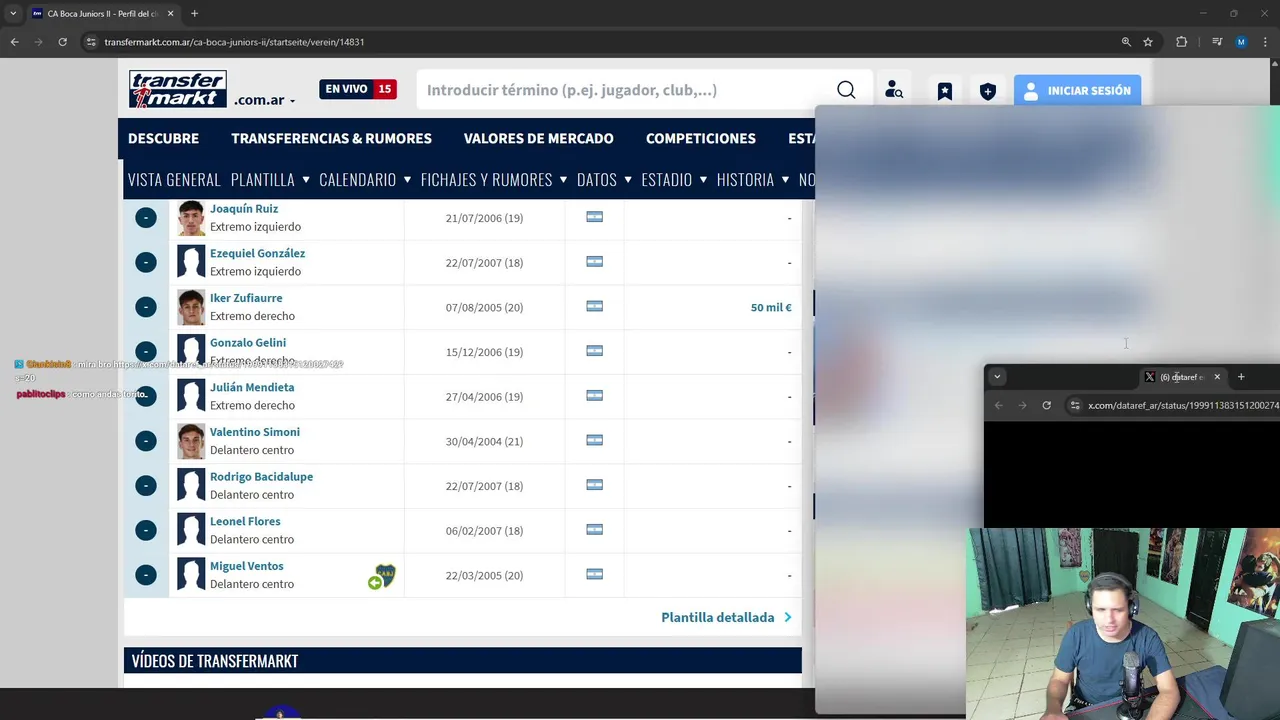Close the CA Boca Juniors II tab
Viewport: 1280px width, 720px height.
click(x=170, y=14)
